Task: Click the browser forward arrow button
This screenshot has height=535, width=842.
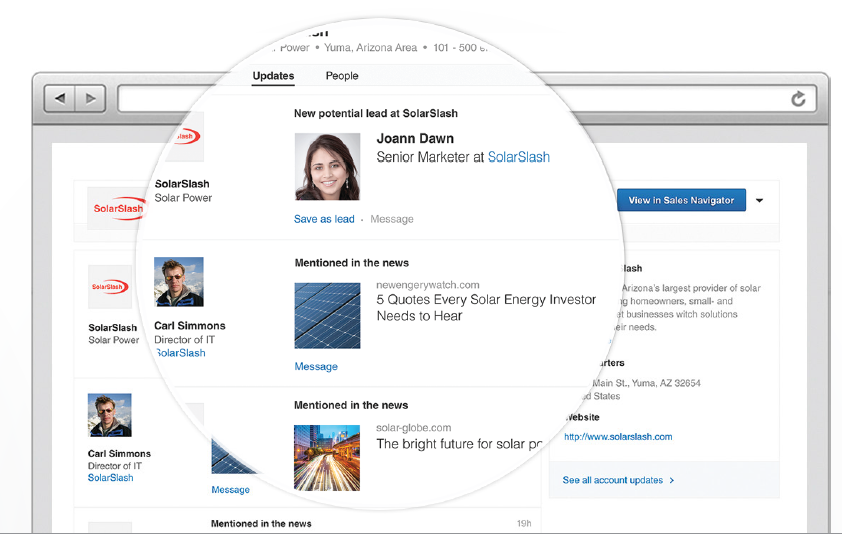Action: coord(90,98)
